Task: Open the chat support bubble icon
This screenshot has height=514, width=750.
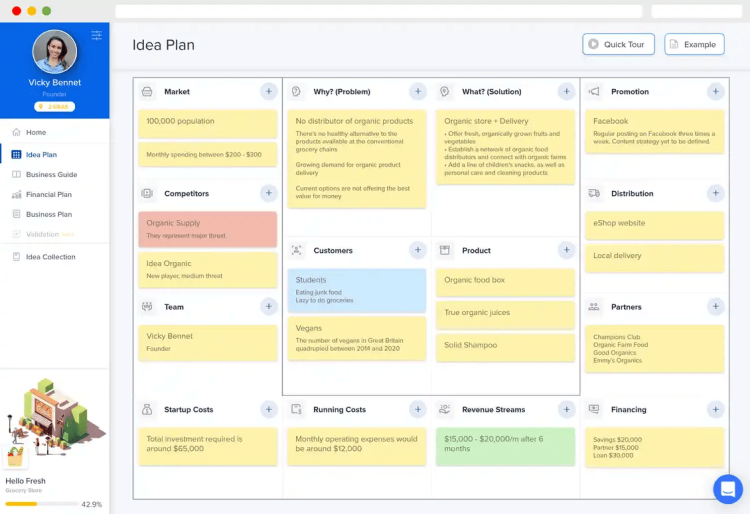Action: [728, 489]
